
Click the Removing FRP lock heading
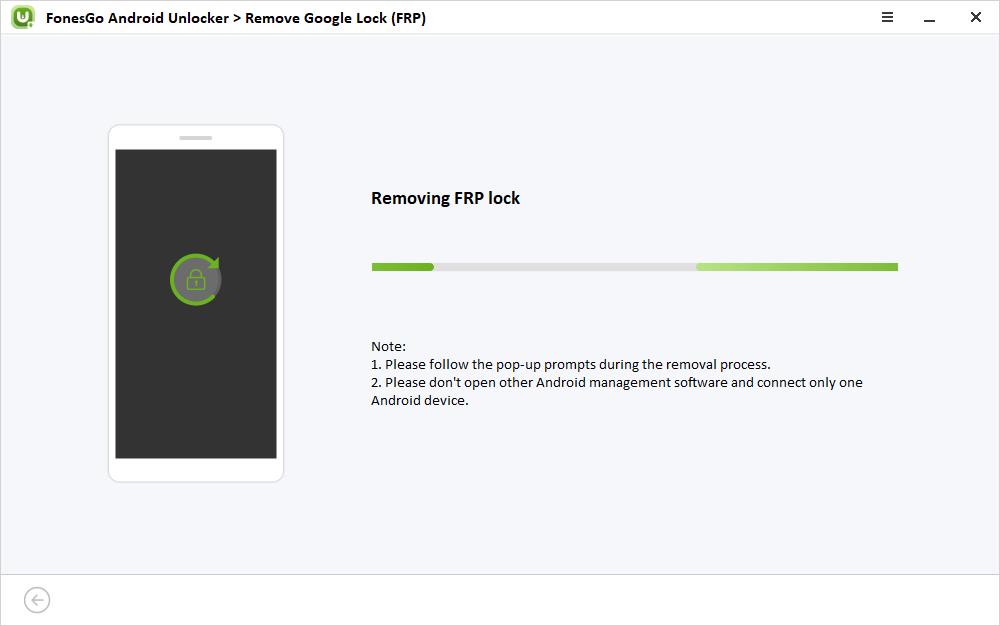click(x=446, y=198)
